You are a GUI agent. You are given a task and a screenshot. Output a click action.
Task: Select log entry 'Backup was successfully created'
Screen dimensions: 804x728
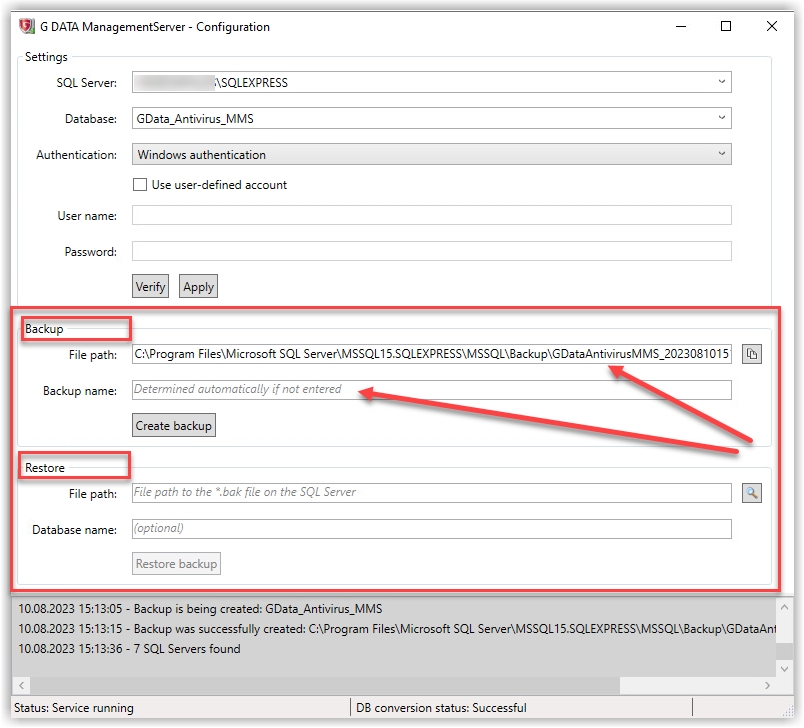tap(397, 629)
